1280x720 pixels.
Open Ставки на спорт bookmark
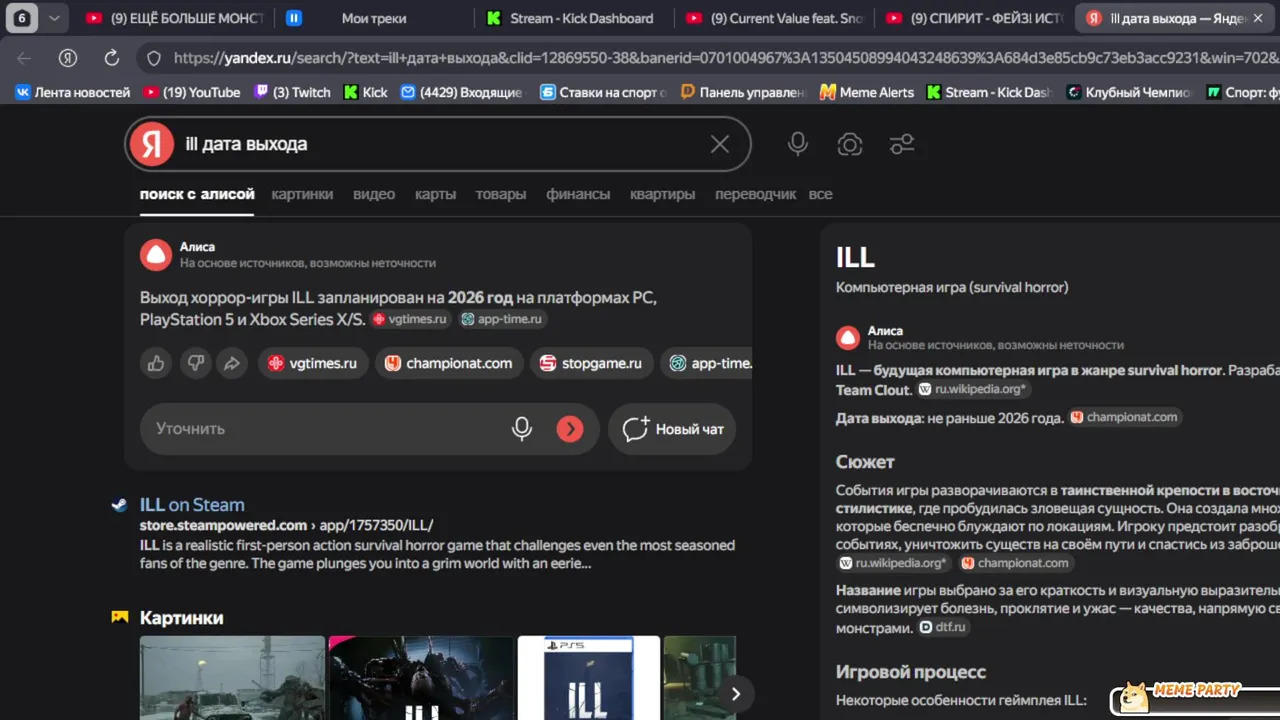point(603,92)
